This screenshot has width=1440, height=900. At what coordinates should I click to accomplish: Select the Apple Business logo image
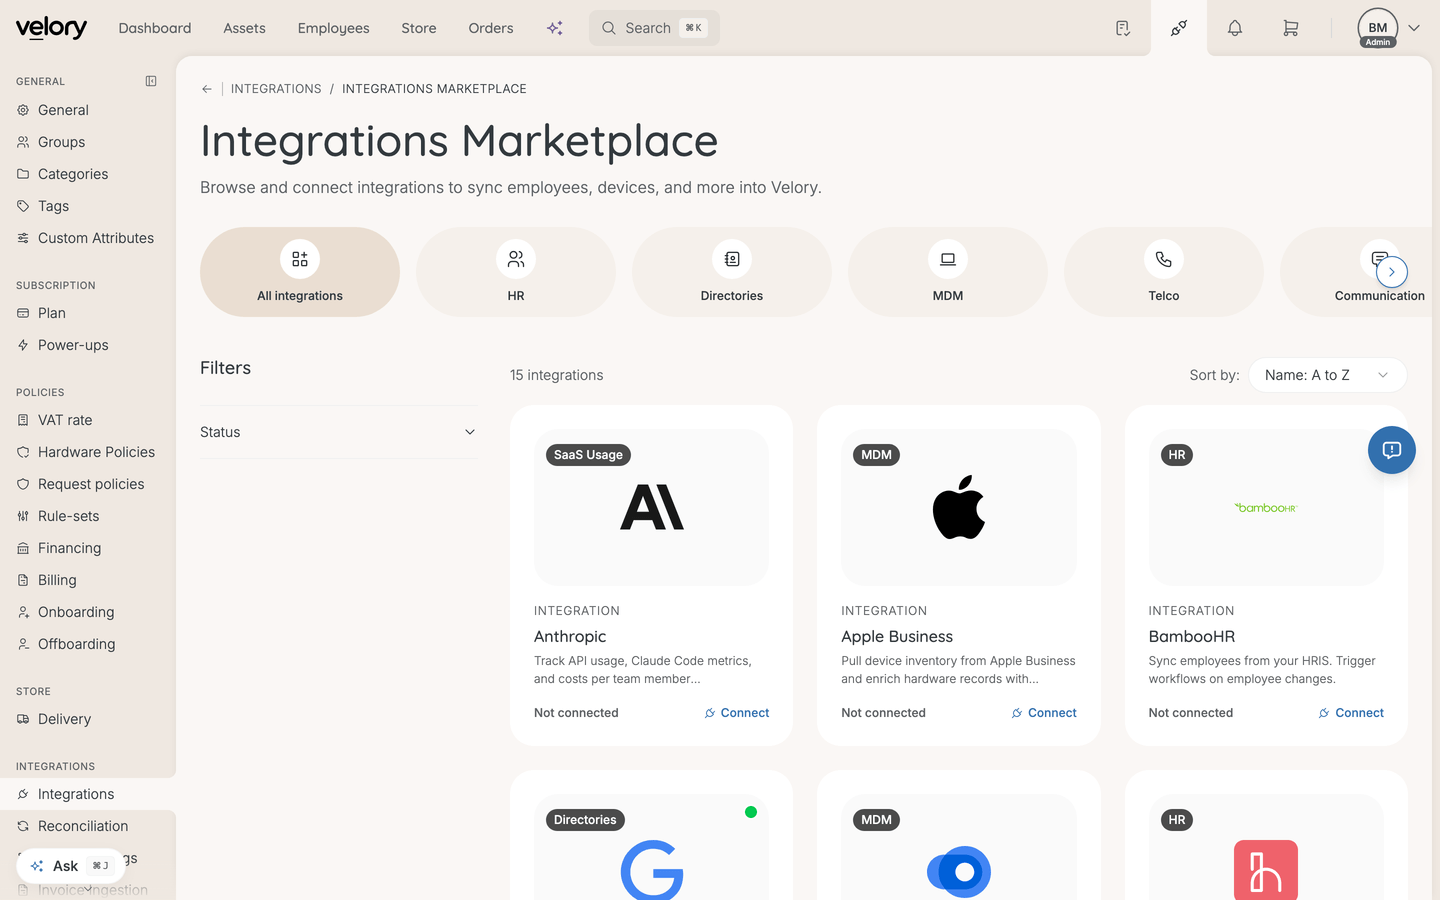point(959,507)
